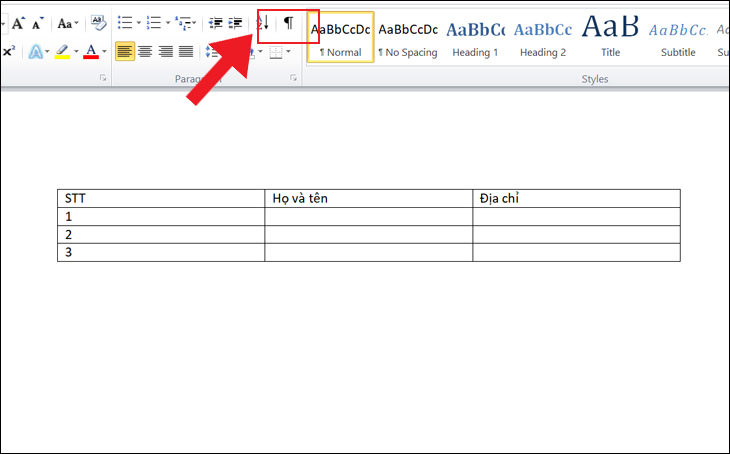Open the Font Color dropdown arrow
The width and height of the screenshot is (730, 454).
click(x=104, y=51)
